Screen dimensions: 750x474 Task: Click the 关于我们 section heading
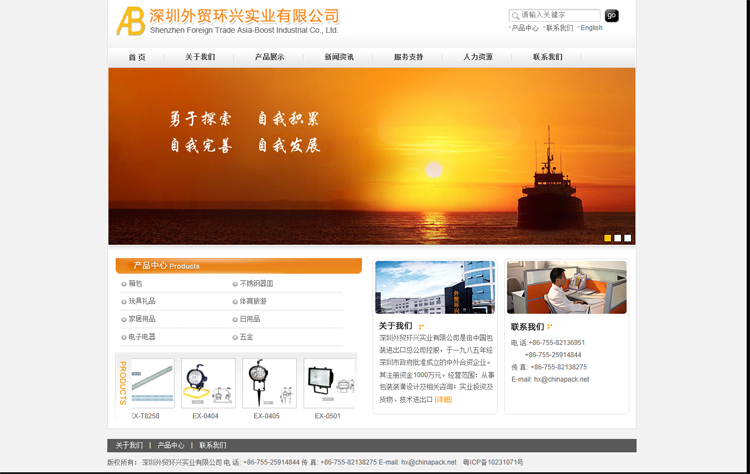pyautogui.click(x=396, y=326)
